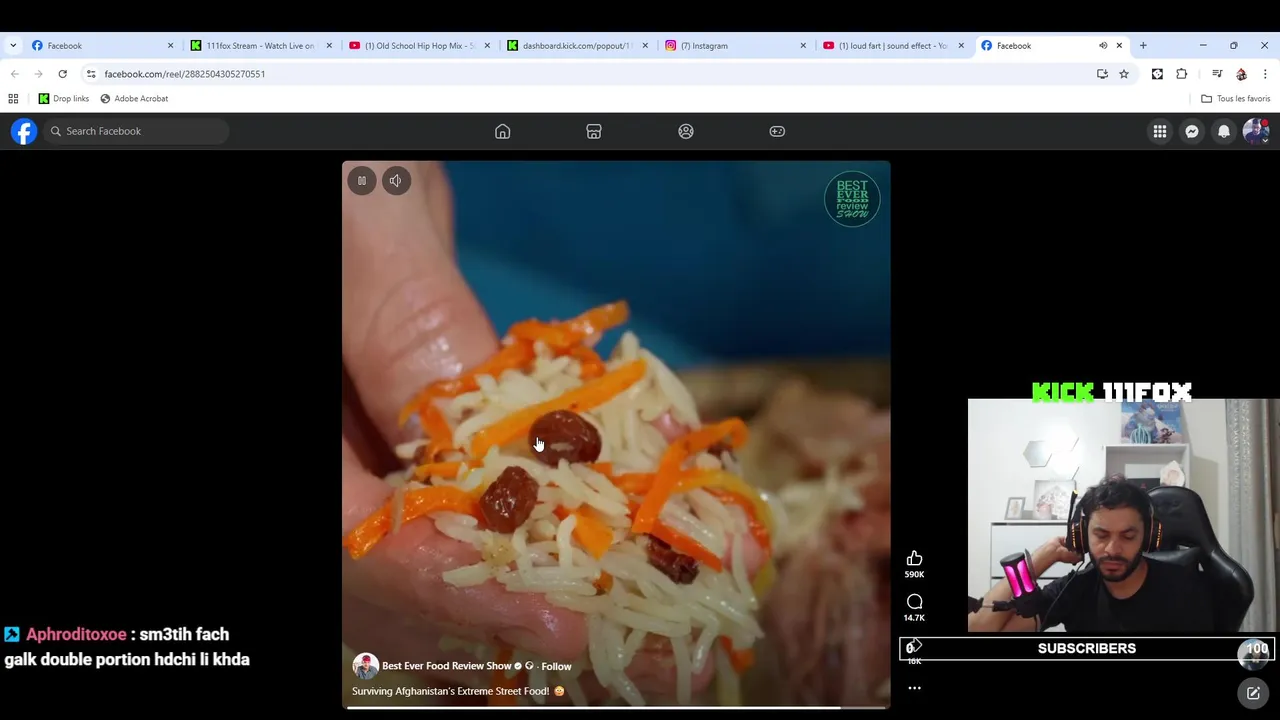The width and height of the screenshot is (1280, 720).
Task: Go to the Facebook Home feed icon
Action: (502, 131)
